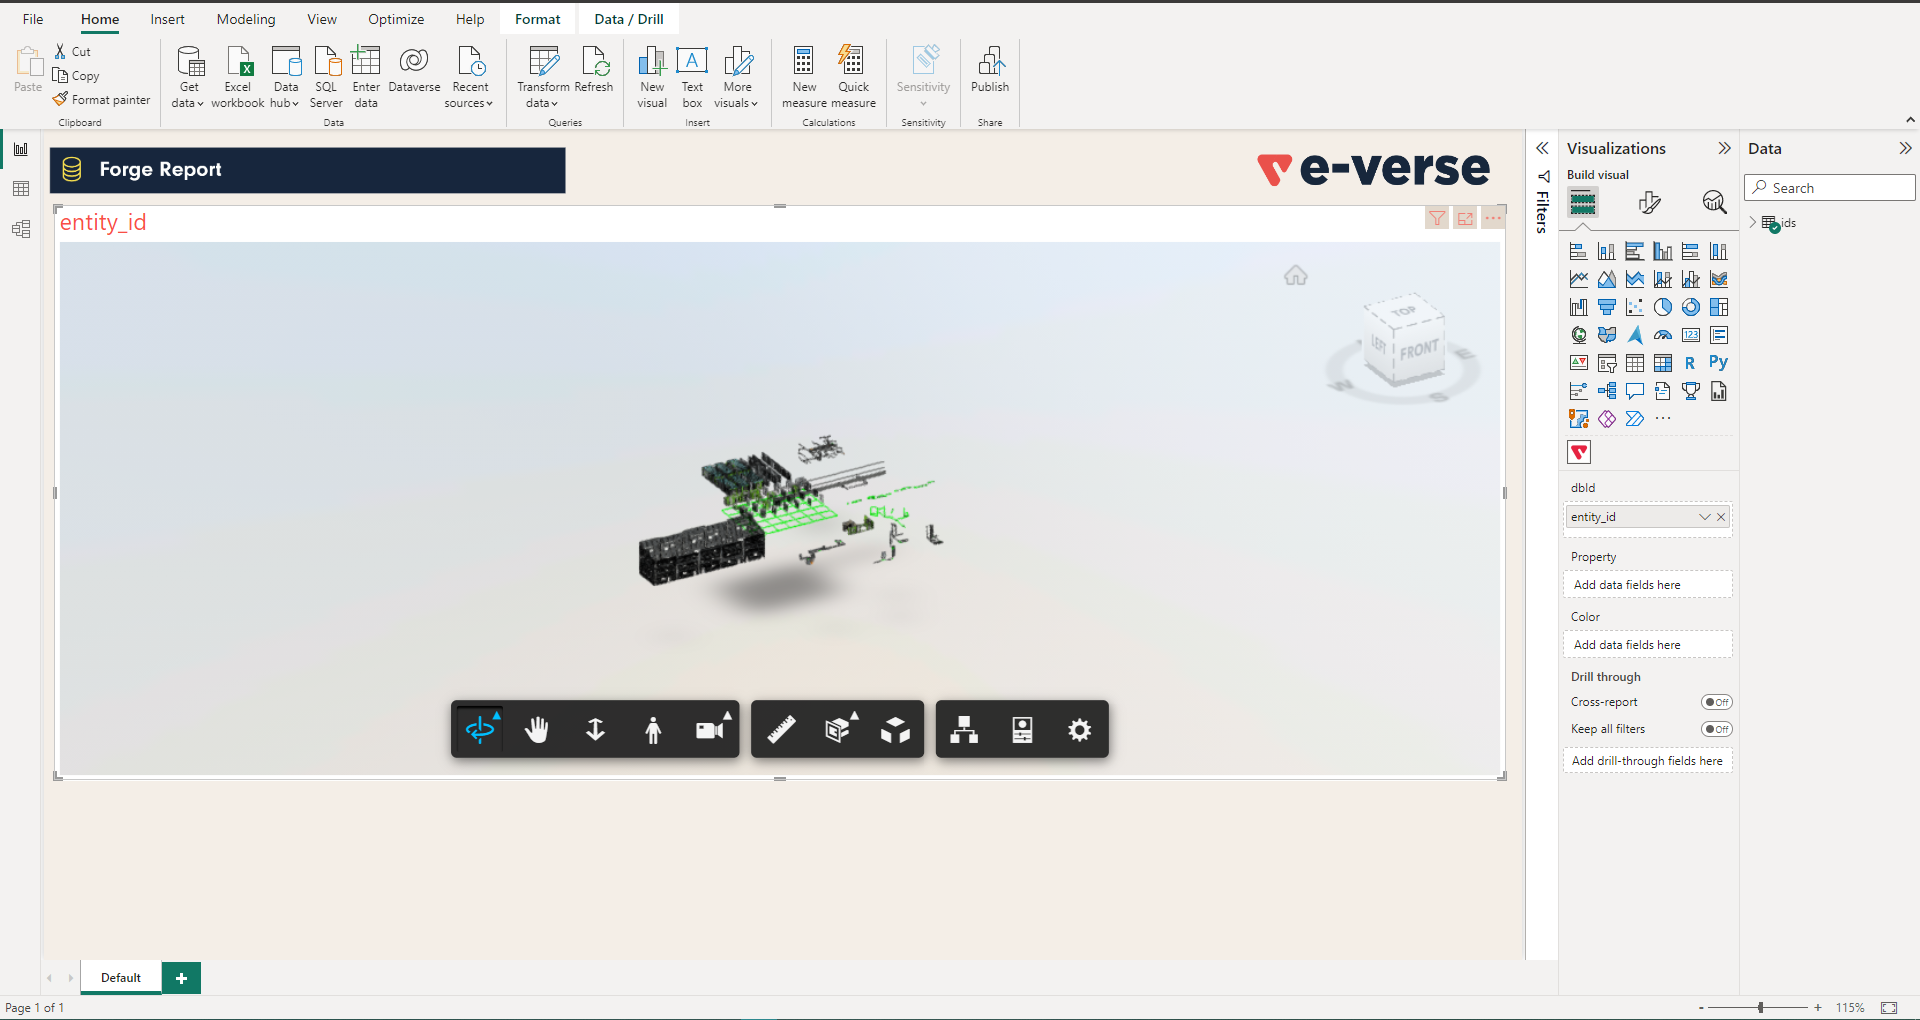1920x1020 pixels.
Task: Select the Matrix visual icon
Action: tap(1663, 363)
